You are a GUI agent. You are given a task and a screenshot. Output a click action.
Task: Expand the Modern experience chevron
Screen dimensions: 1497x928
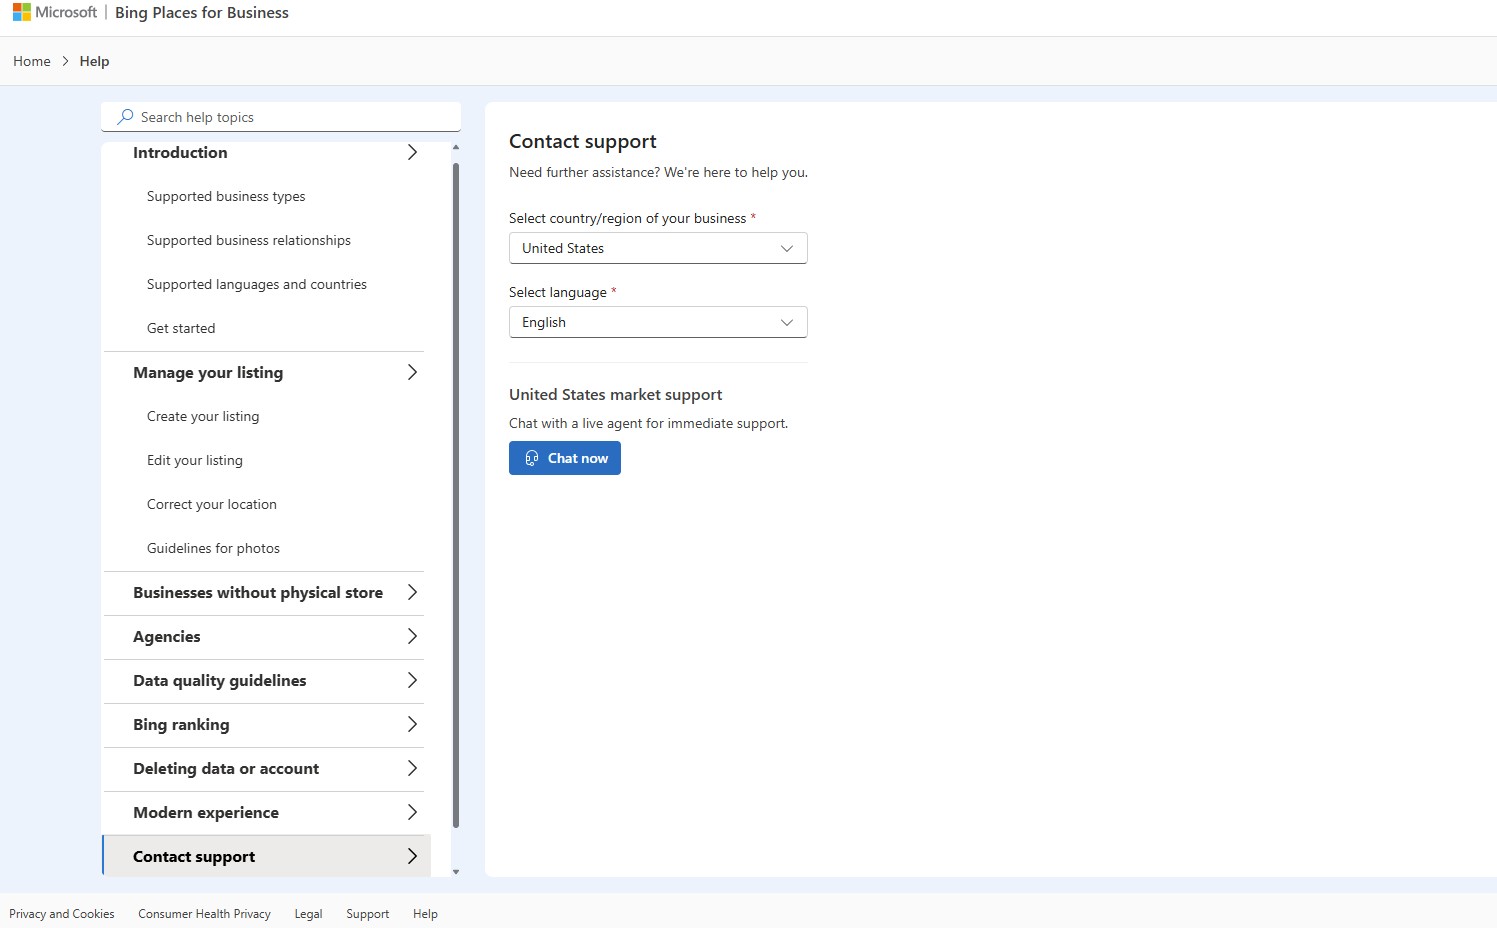[x=412, y=812]
